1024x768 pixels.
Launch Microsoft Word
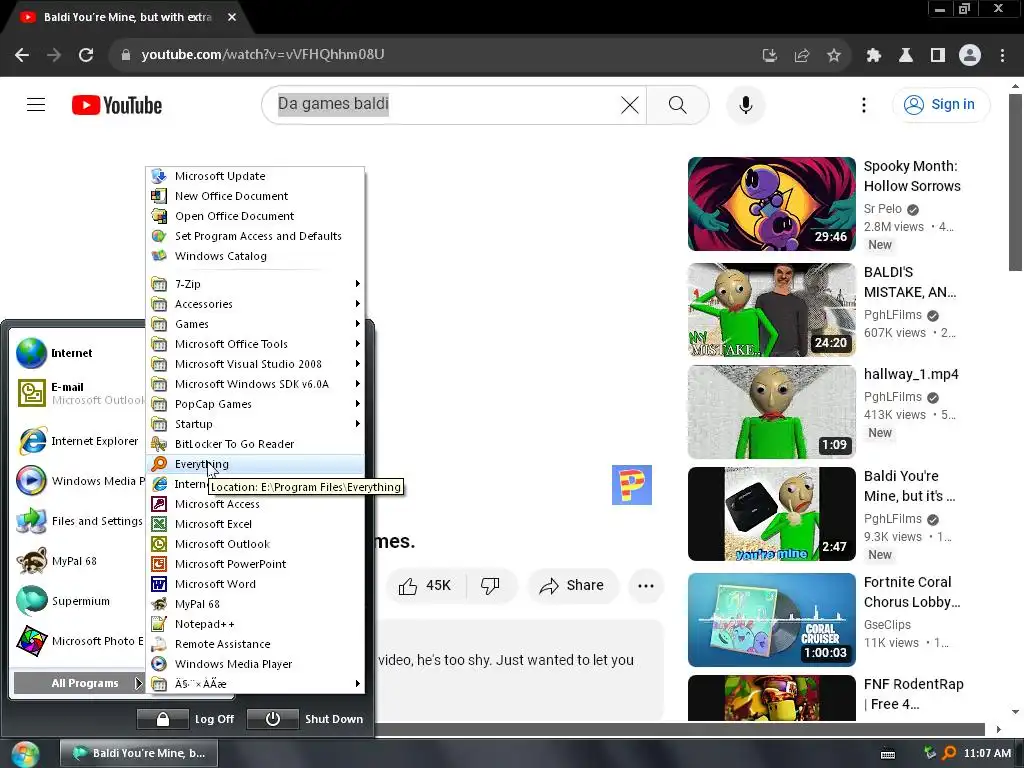(255, 584)
